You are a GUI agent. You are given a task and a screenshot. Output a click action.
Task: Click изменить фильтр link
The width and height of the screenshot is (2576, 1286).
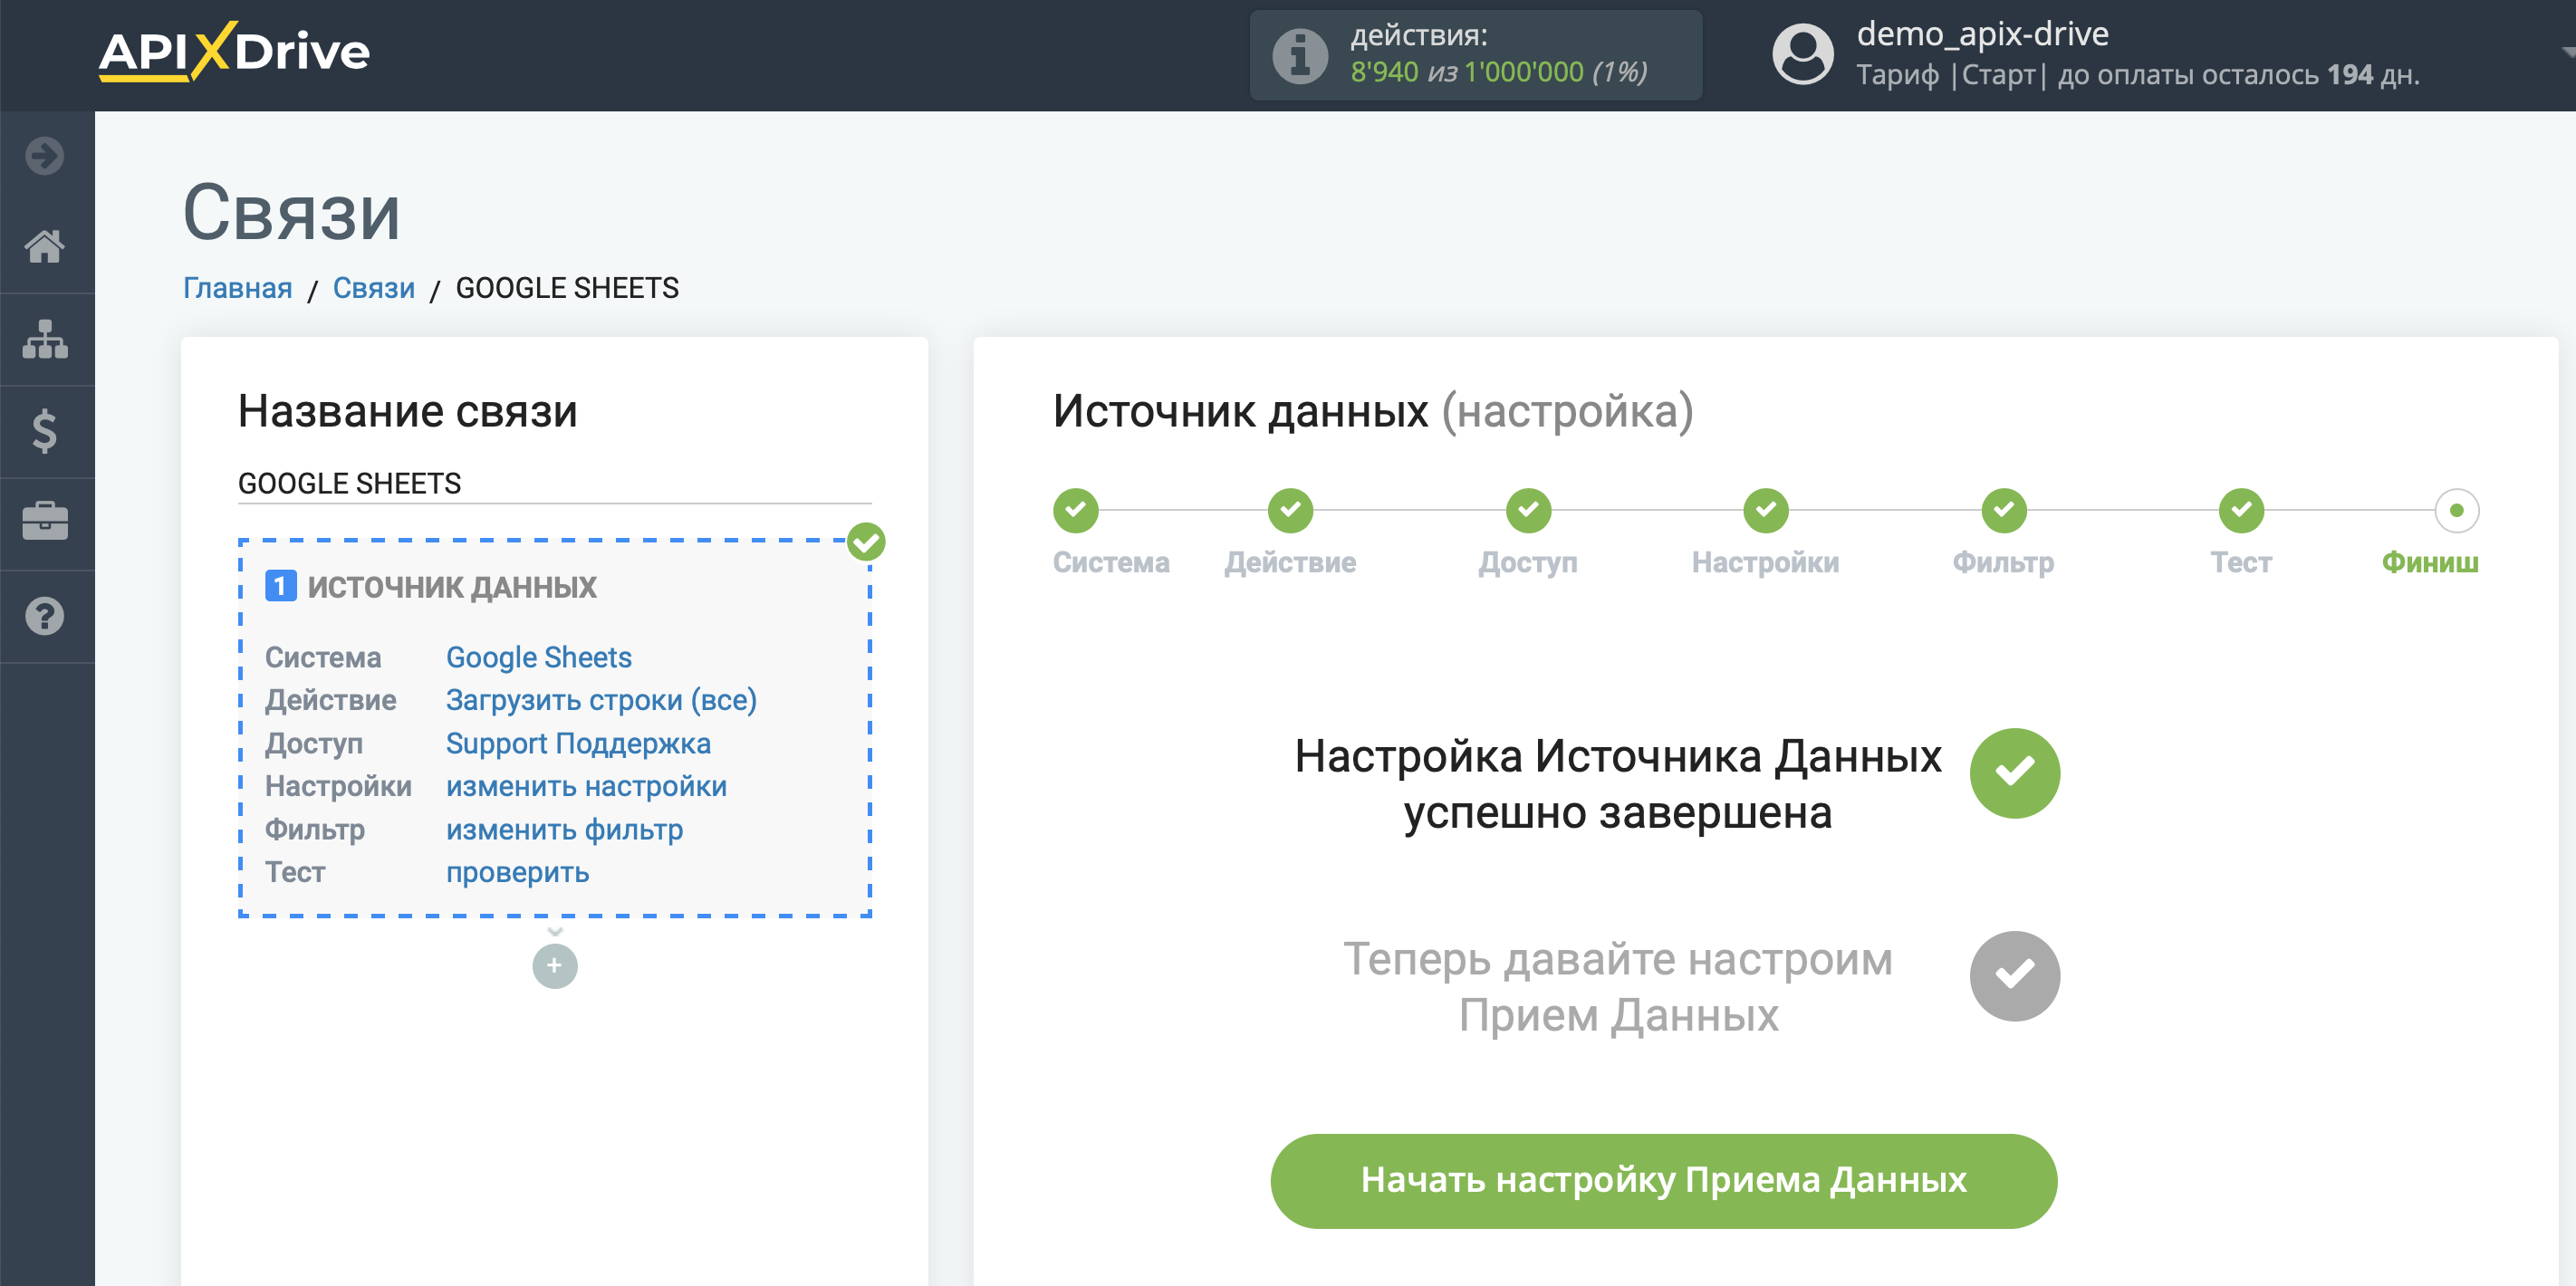[564, 829]
